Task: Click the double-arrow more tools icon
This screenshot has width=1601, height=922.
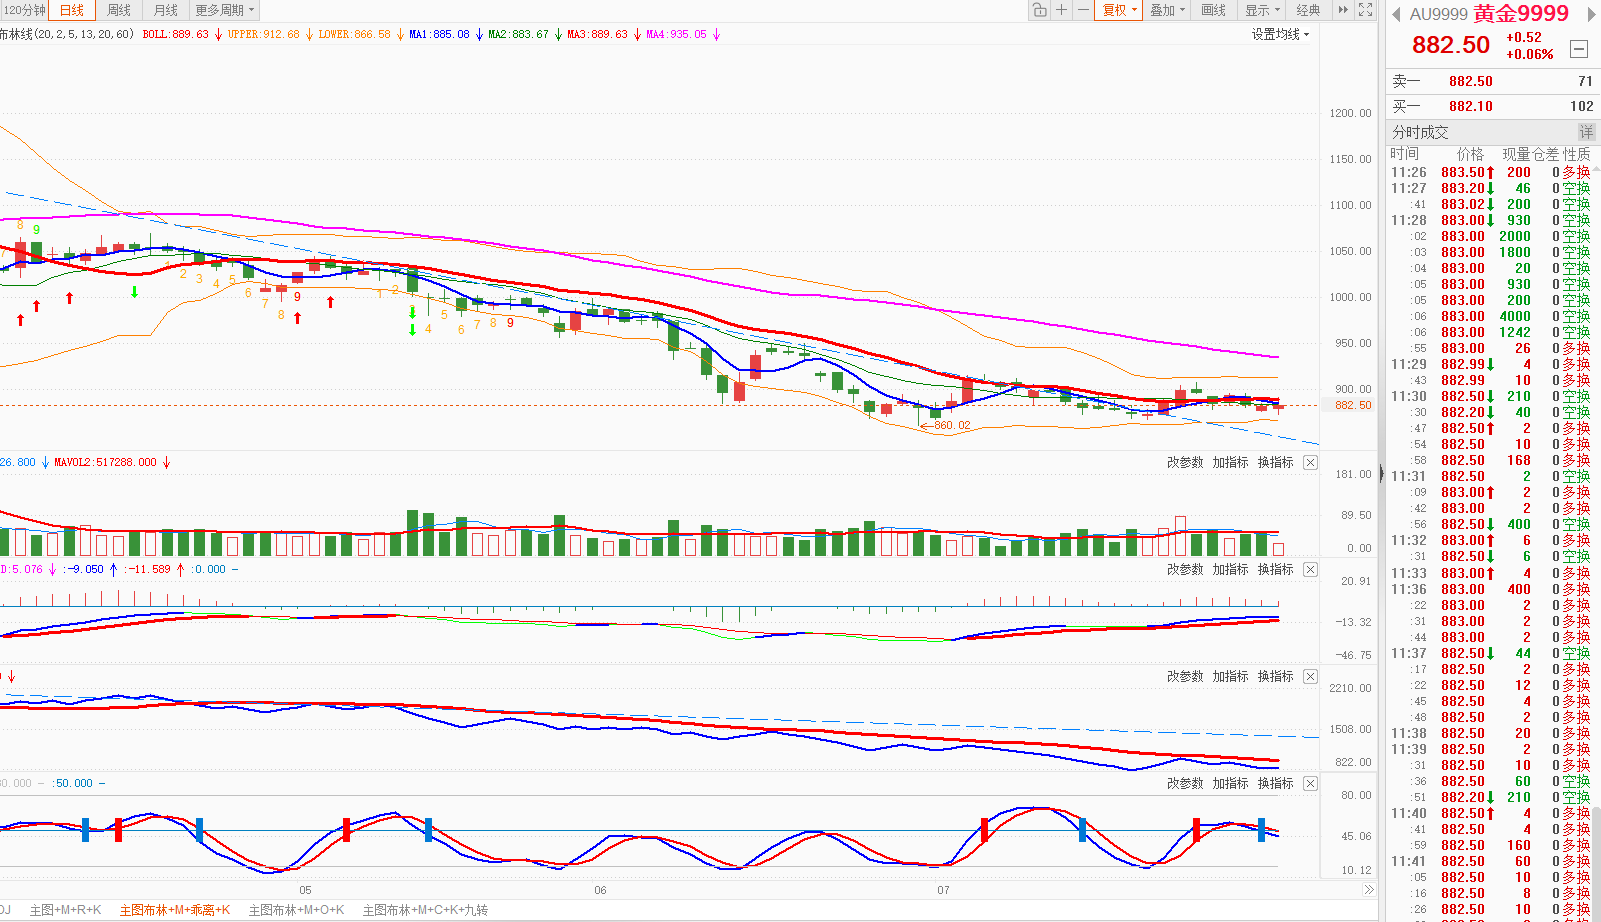Action: point(1343,10)
